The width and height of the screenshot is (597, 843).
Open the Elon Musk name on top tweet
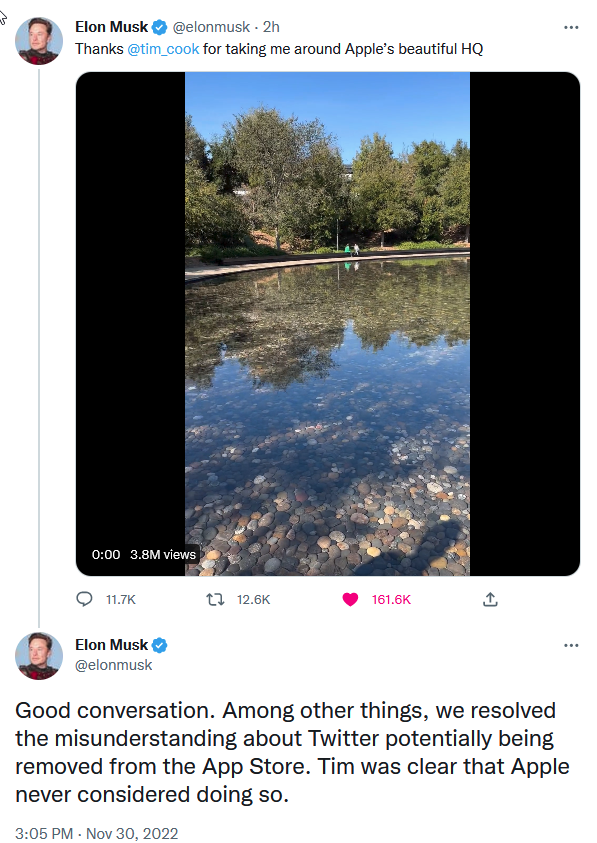click(x=111, y=27)
